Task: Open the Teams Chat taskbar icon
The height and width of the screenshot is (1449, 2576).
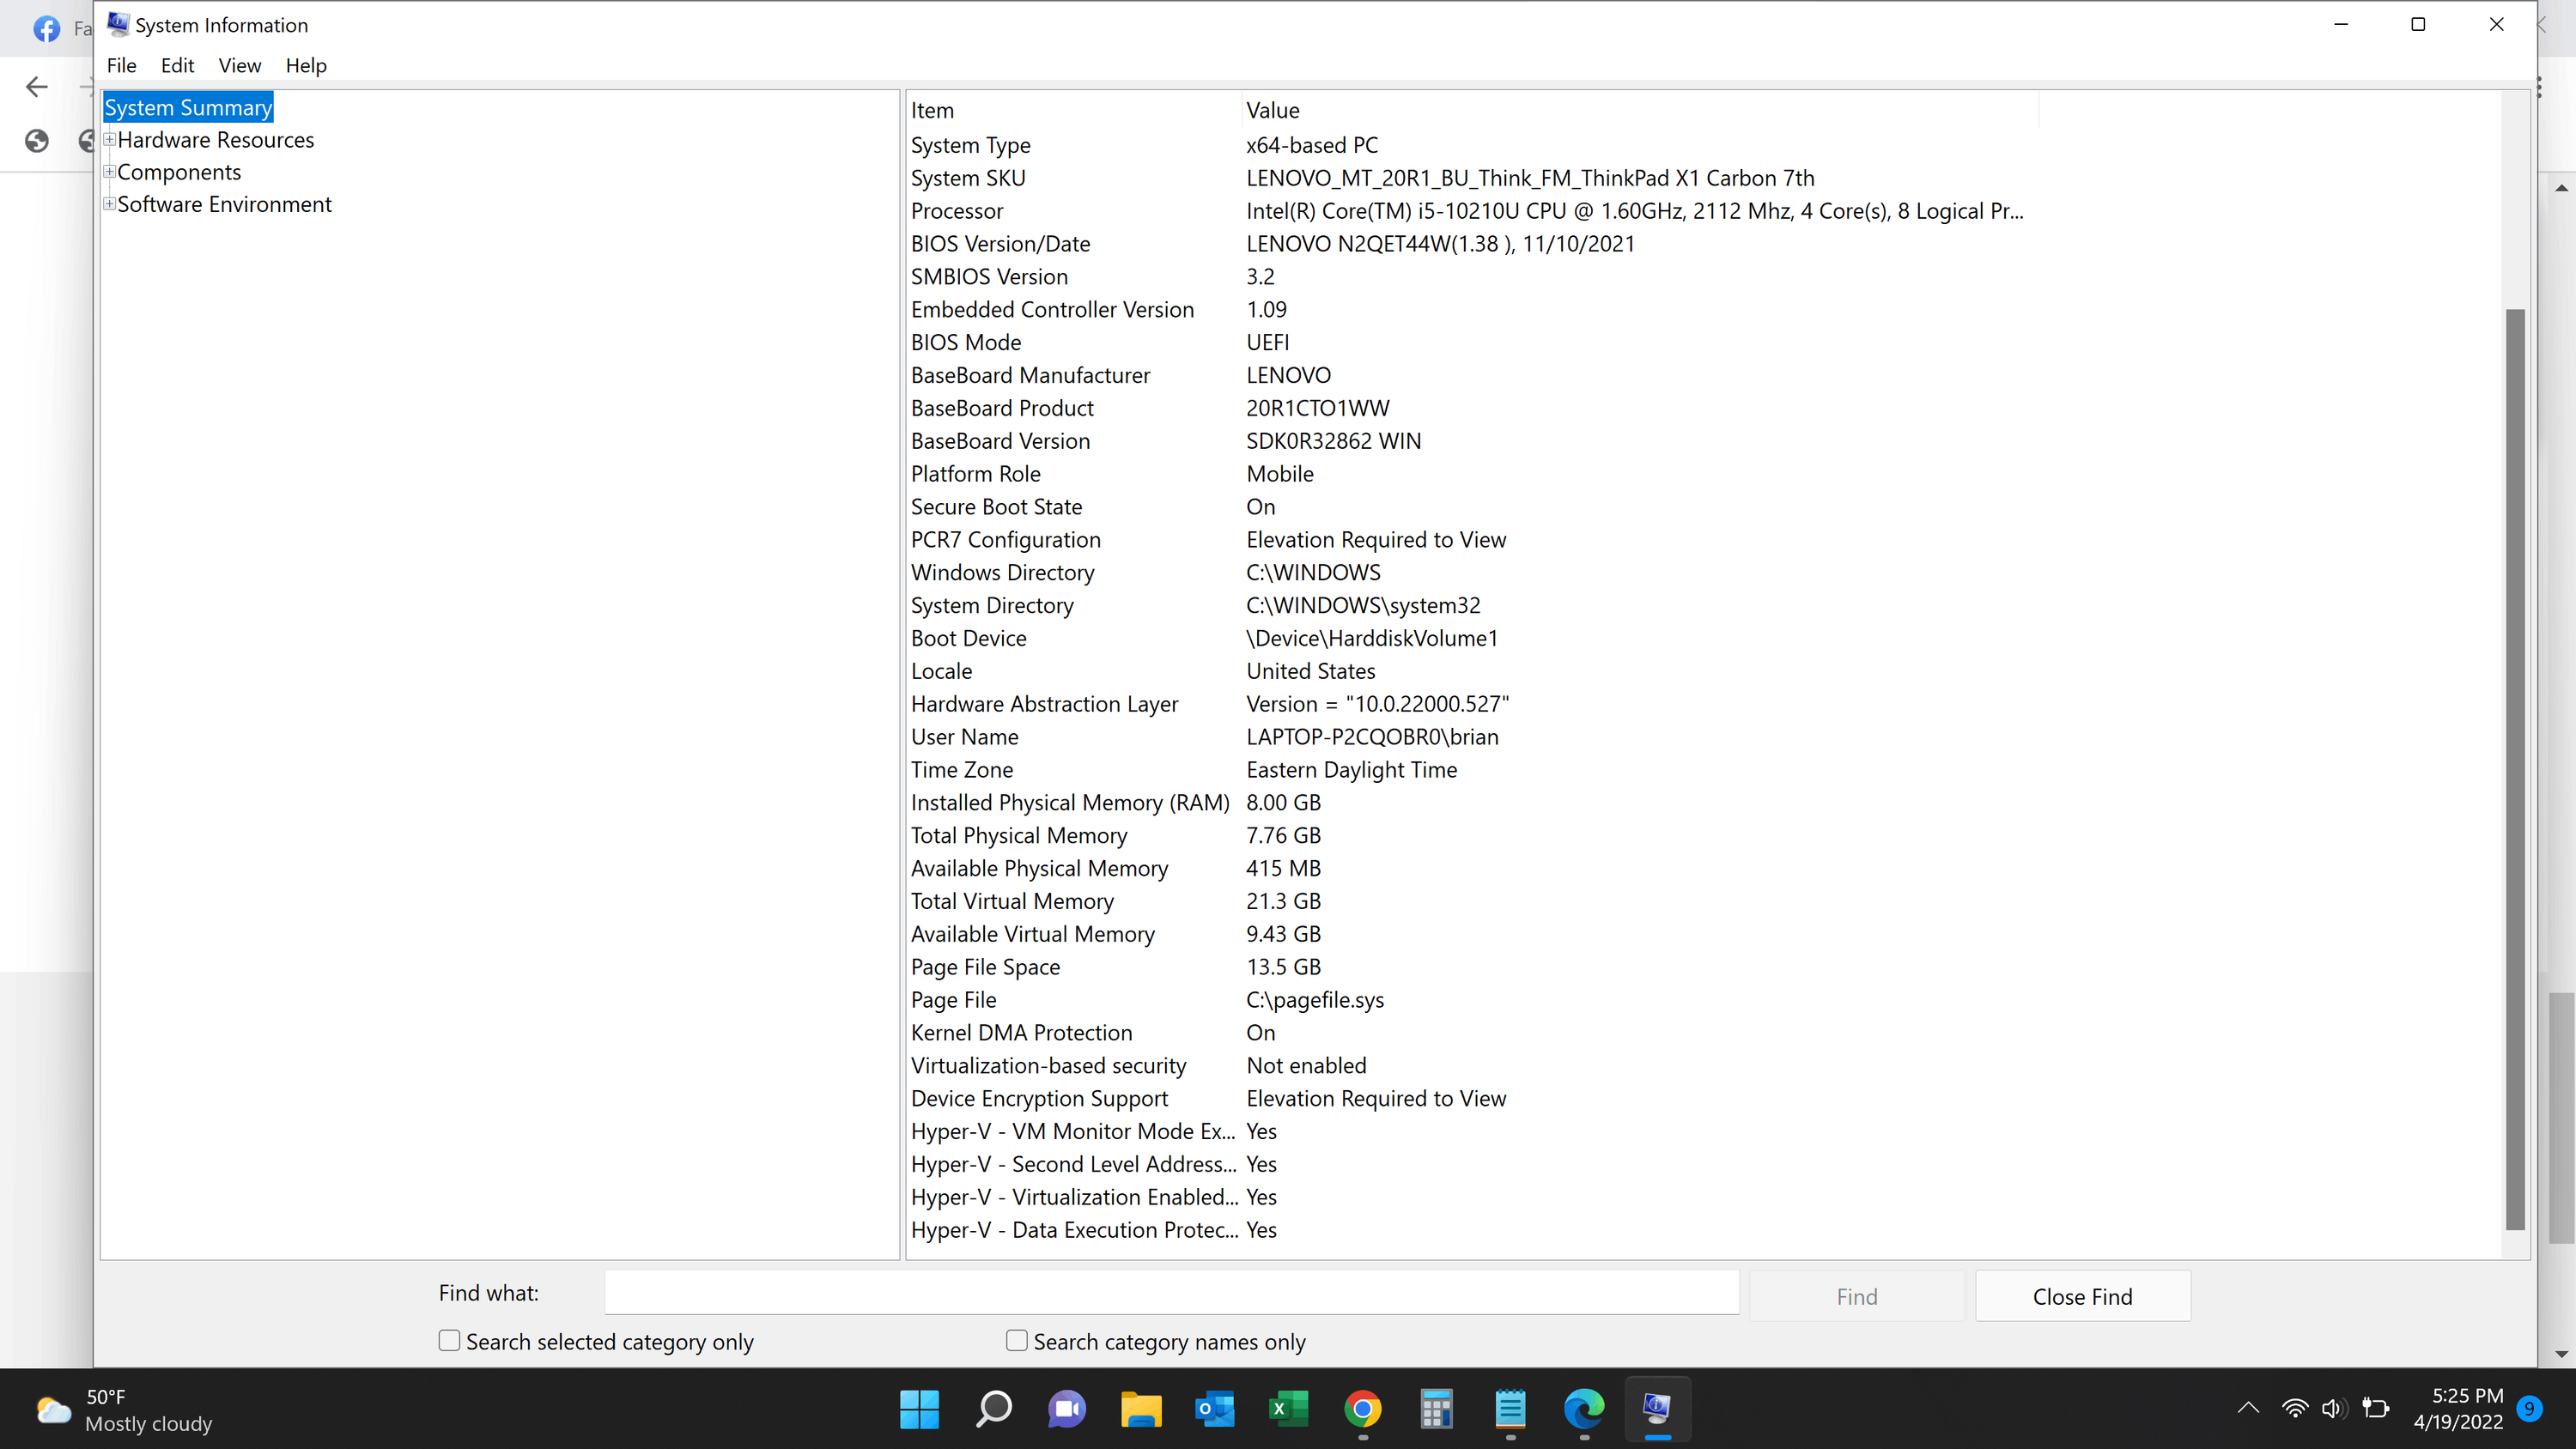Action: point(1066,1409)
